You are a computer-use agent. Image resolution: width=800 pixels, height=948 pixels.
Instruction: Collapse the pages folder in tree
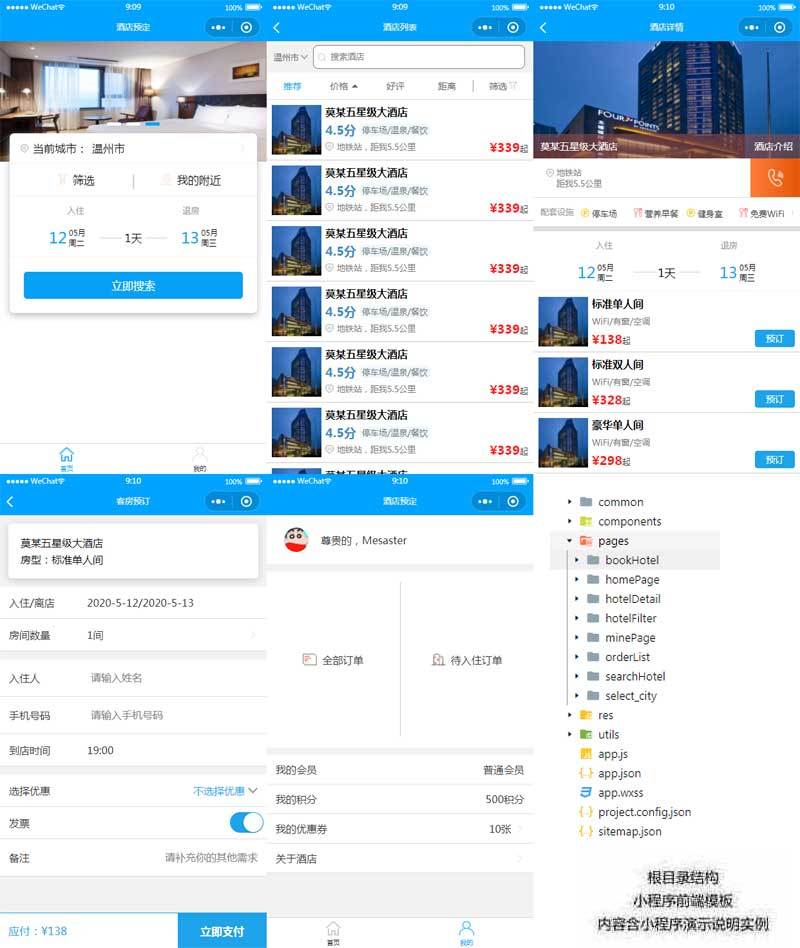pyautogui.click(x=570, y=541)
